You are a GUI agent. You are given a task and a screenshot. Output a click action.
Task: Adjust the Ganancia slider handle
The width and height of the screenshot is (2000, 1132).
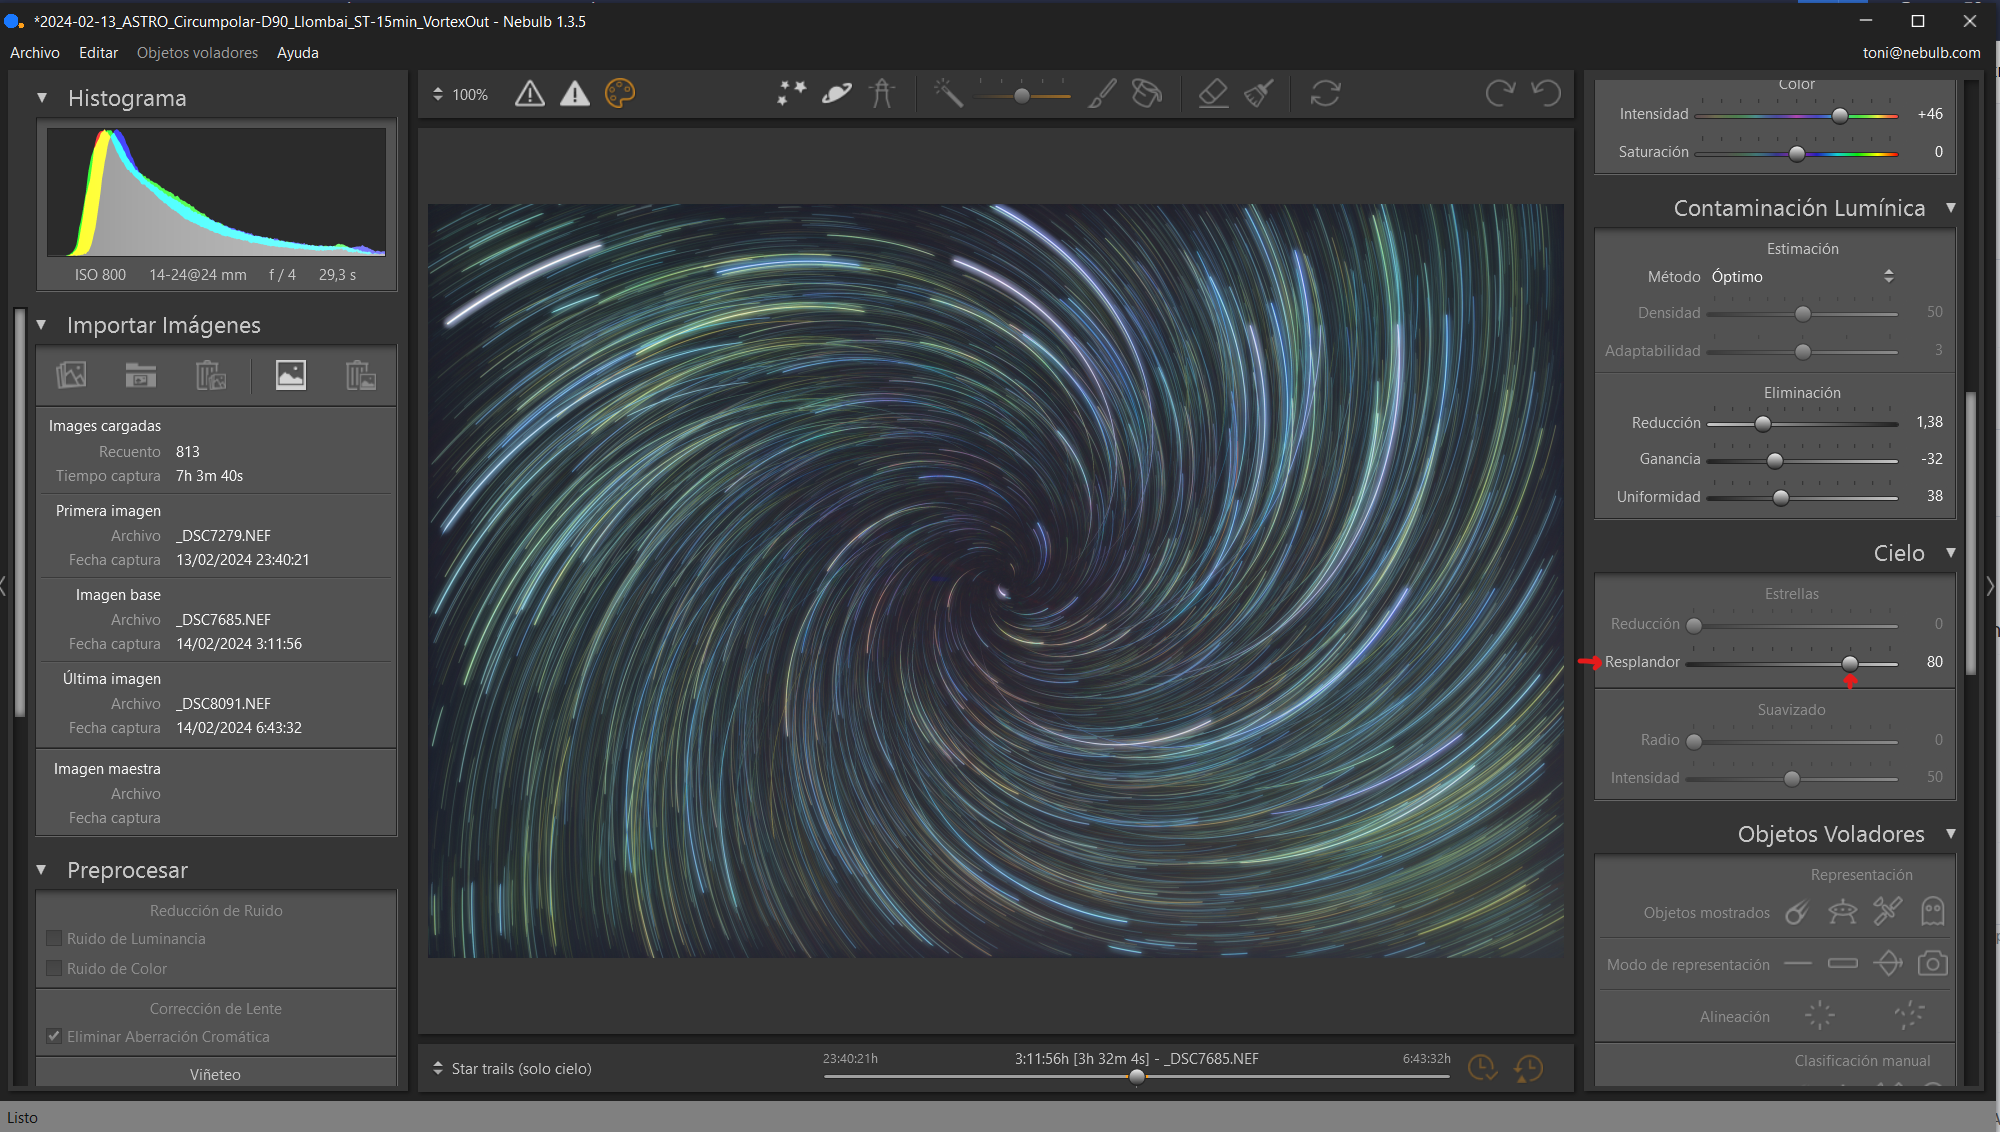click(1775, 460)
